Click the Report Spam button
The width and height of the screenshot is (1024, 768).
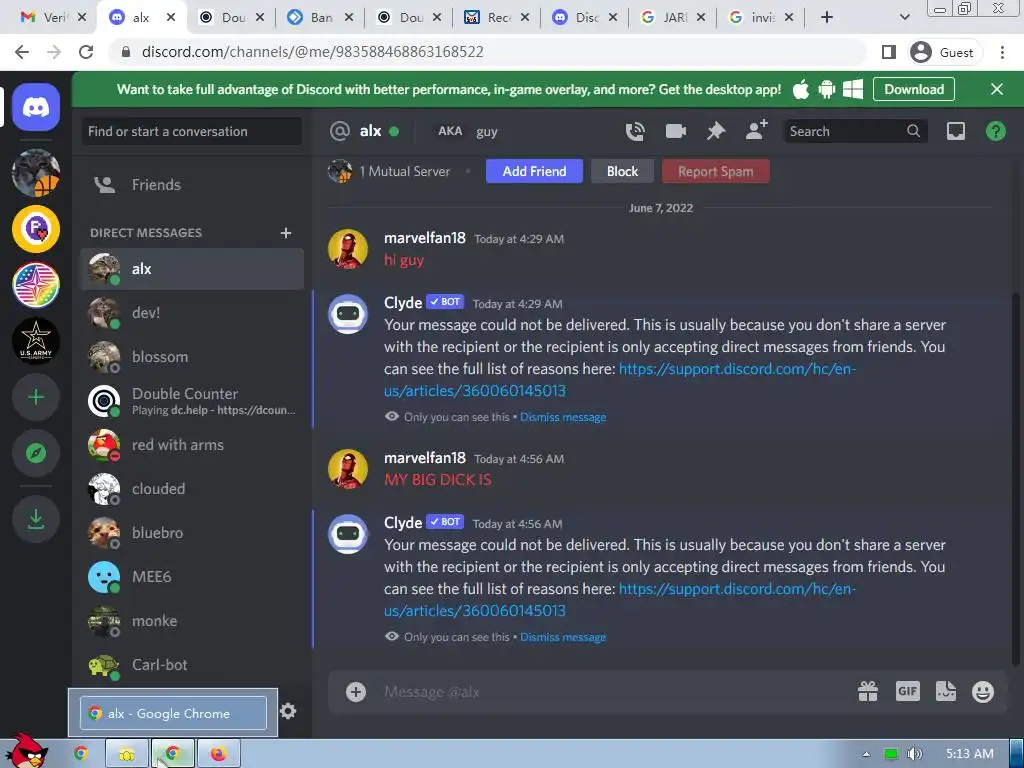716,172
